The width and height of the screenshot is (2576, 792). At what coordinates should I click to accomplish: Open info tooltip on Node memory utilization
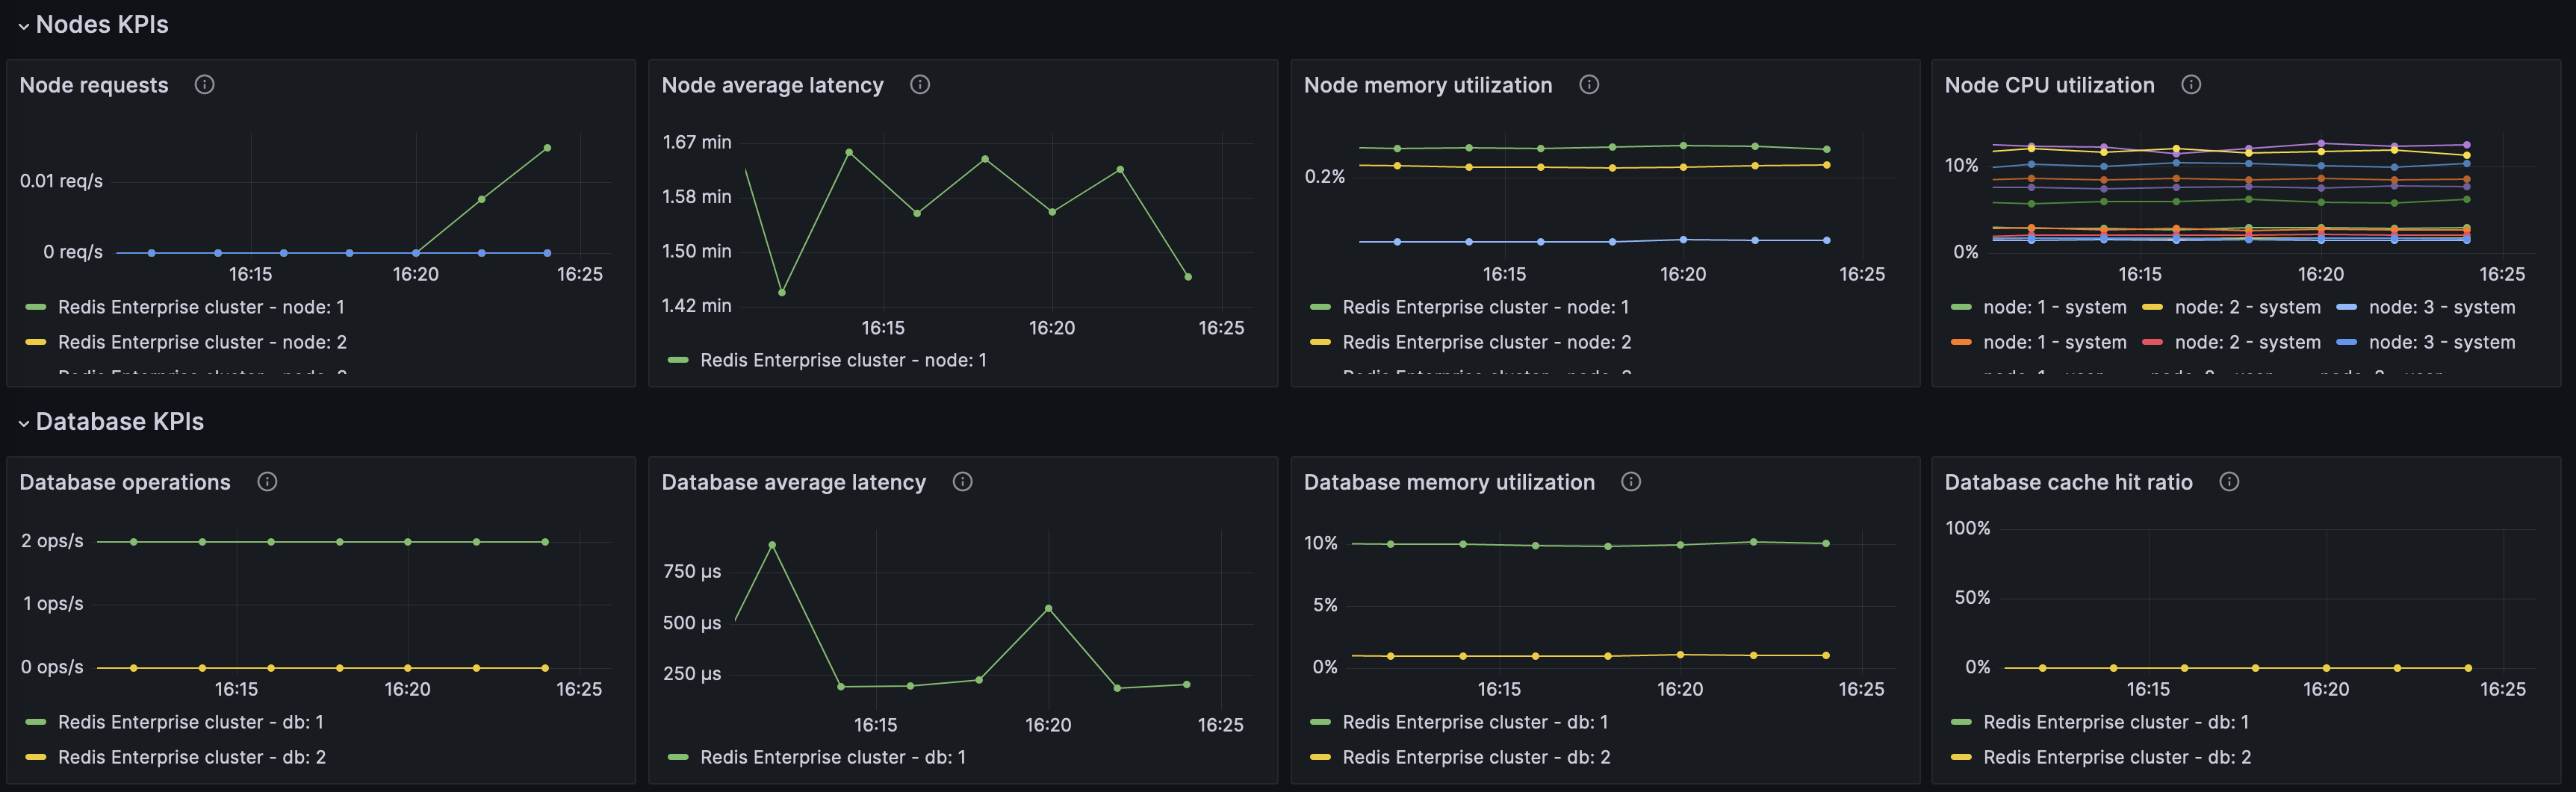(1589, 84)
